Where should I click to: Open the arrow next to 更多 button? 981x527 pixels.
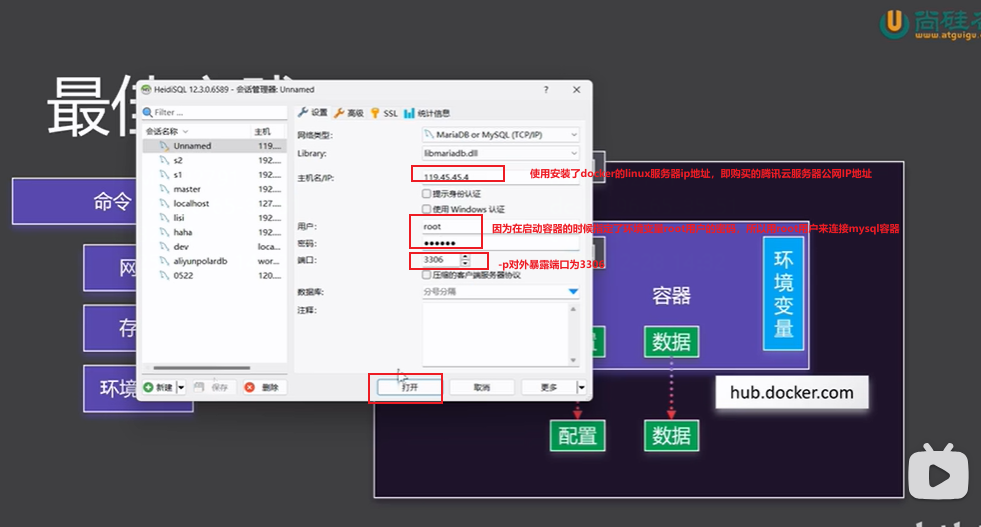point(582,387)
